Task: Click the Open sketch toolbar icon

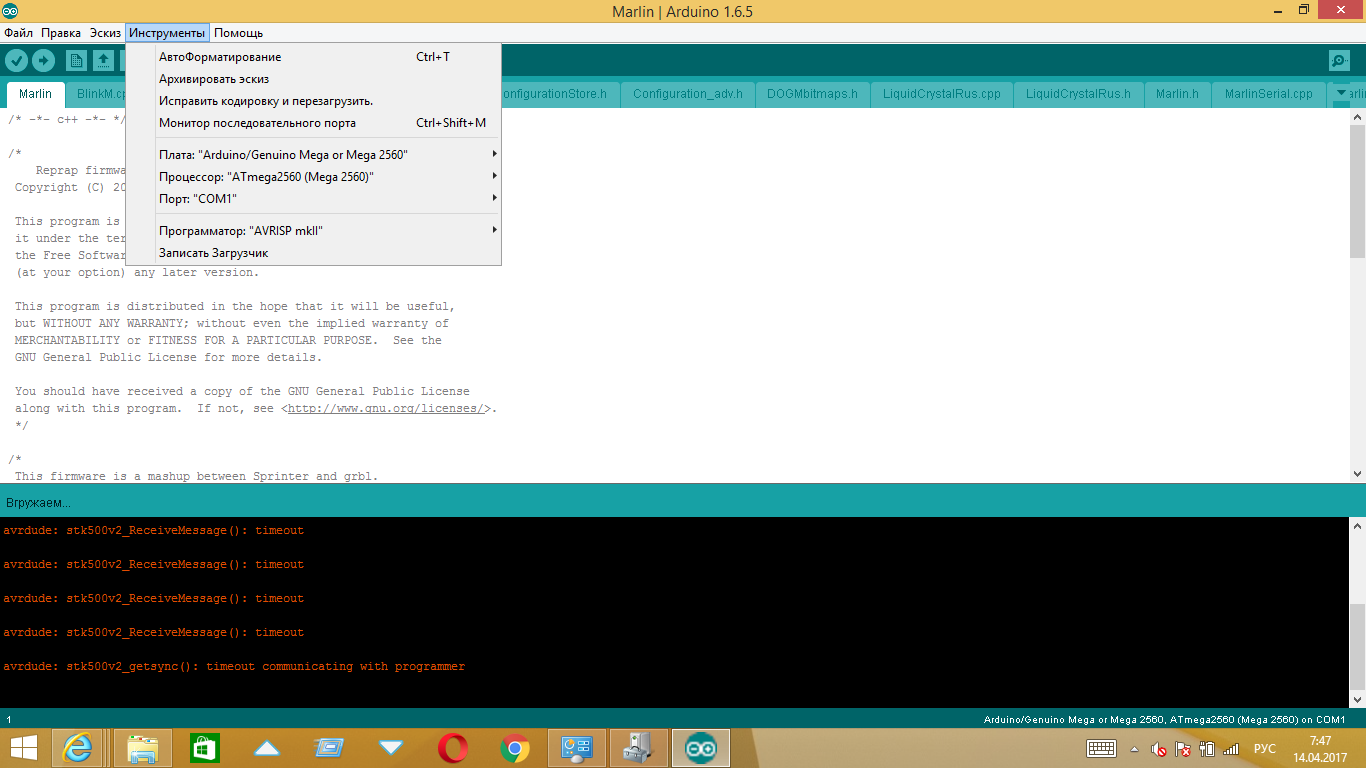Action: click(103, 60)
